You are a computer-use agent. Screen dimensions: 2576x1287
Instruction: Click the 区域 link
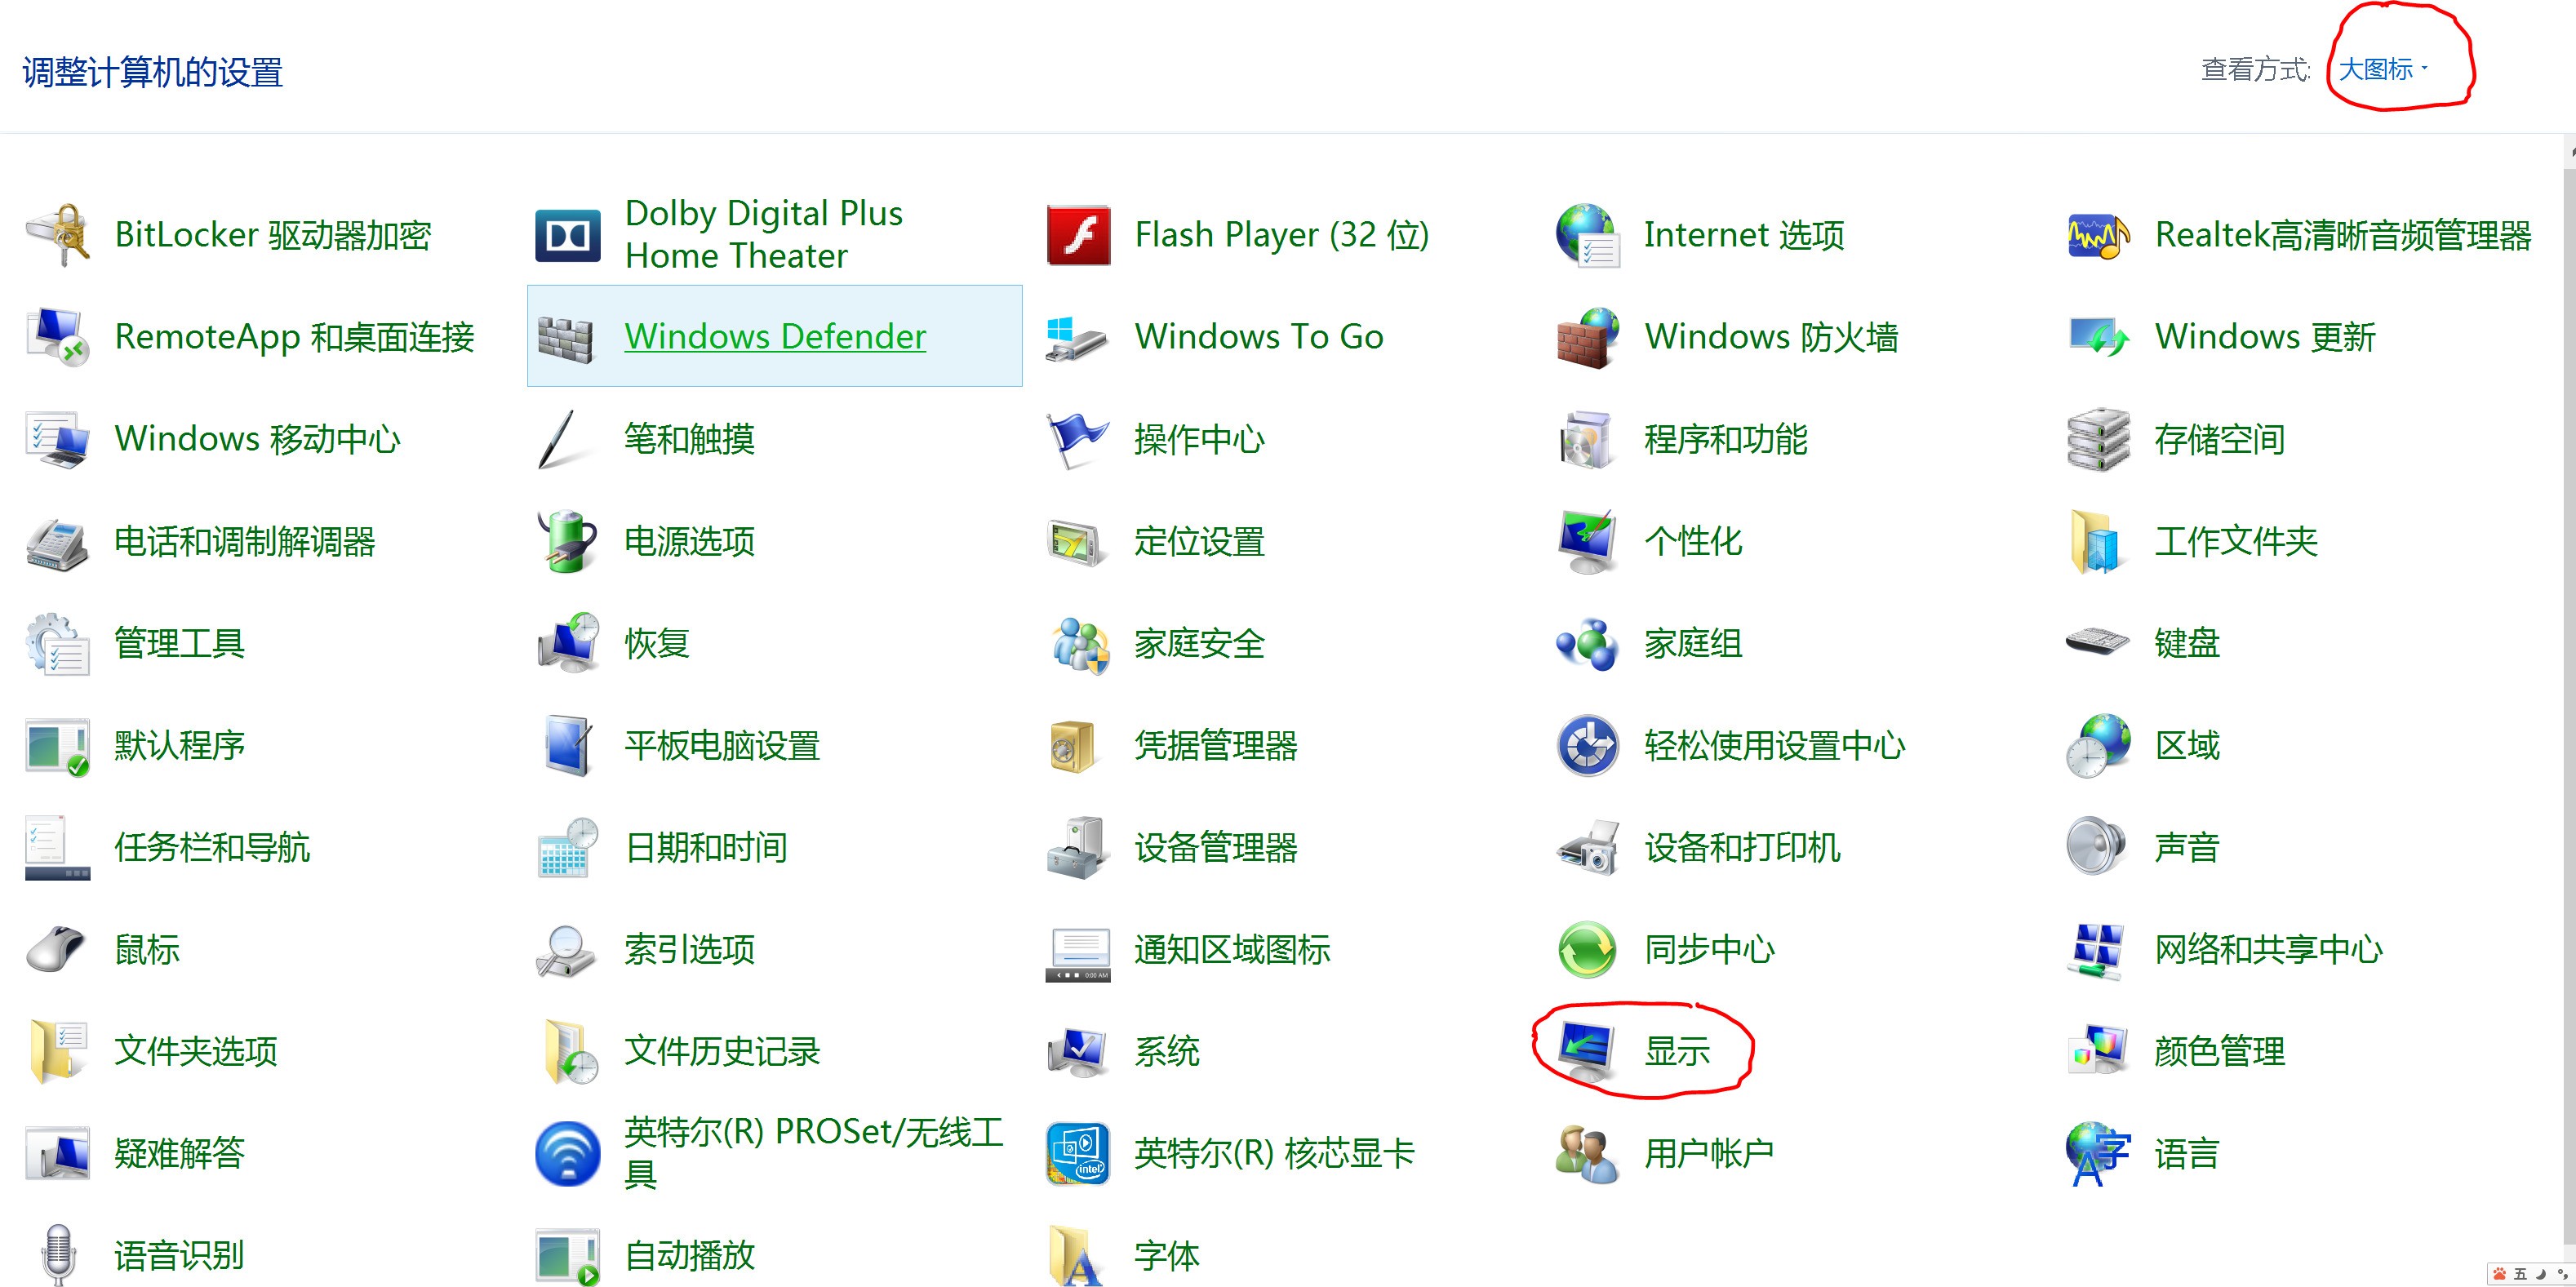tap(2187, 745)
